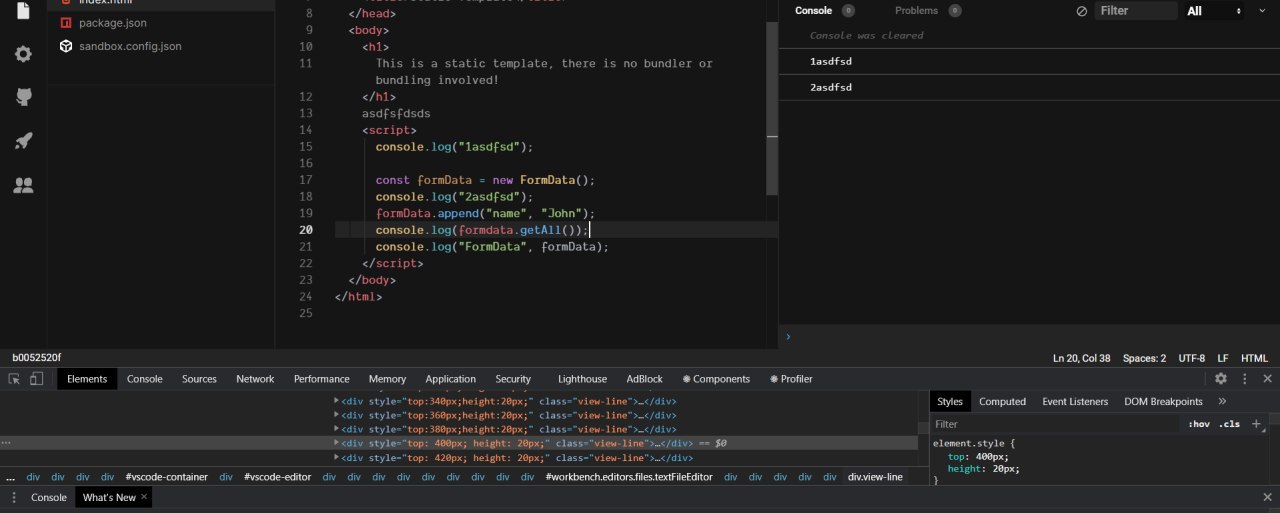Select the DevTools element inspector icon
This screenshot has width=1280, height=513.
point(14,379)
